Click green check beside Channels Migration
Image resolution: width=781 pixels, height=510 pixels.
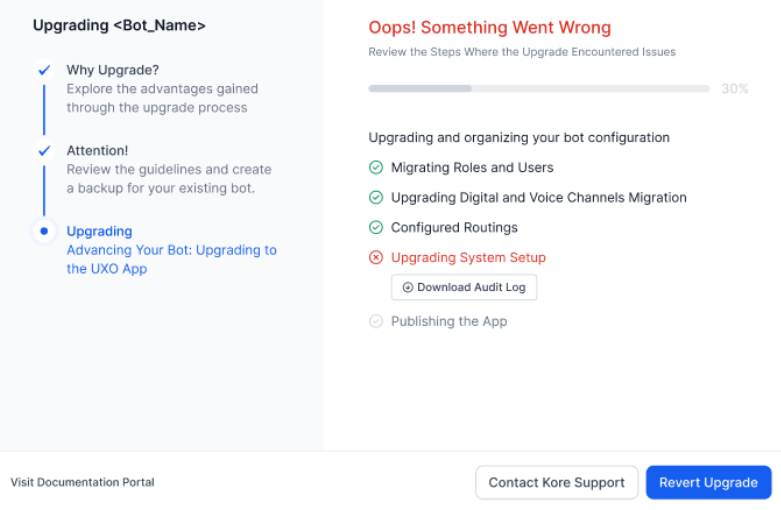376,198
